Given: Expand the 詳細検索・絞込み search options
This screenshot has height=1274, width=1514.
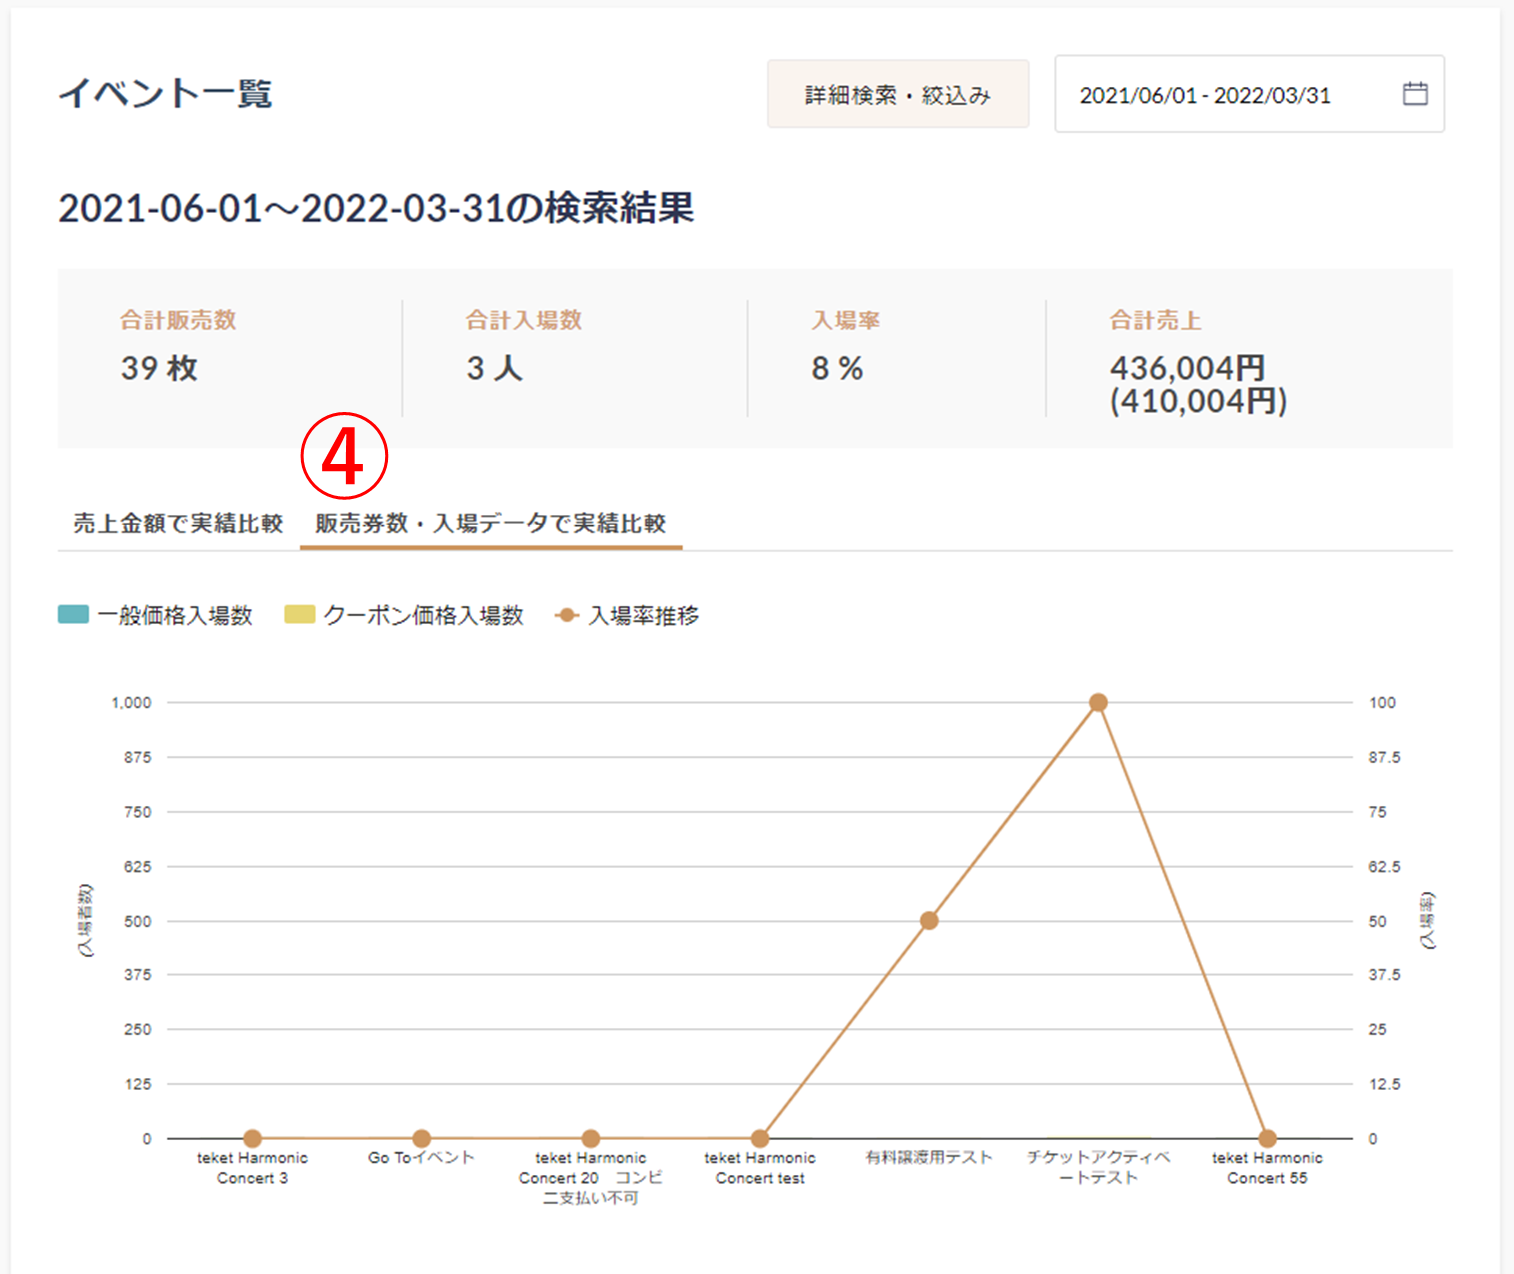Looking at the screenshot, I should pyautogui.click(x=896, y=93).
